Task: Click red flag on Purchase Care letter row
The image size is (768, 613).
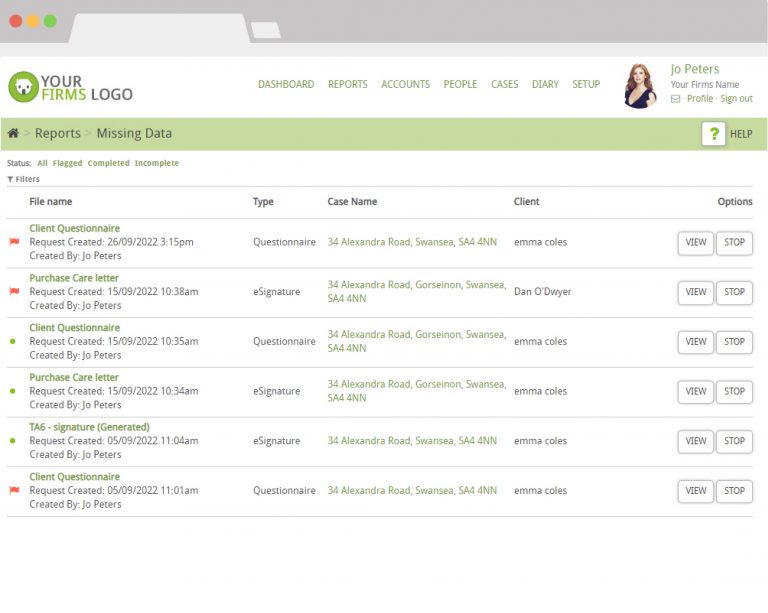Action: click(x=14, y=292)
